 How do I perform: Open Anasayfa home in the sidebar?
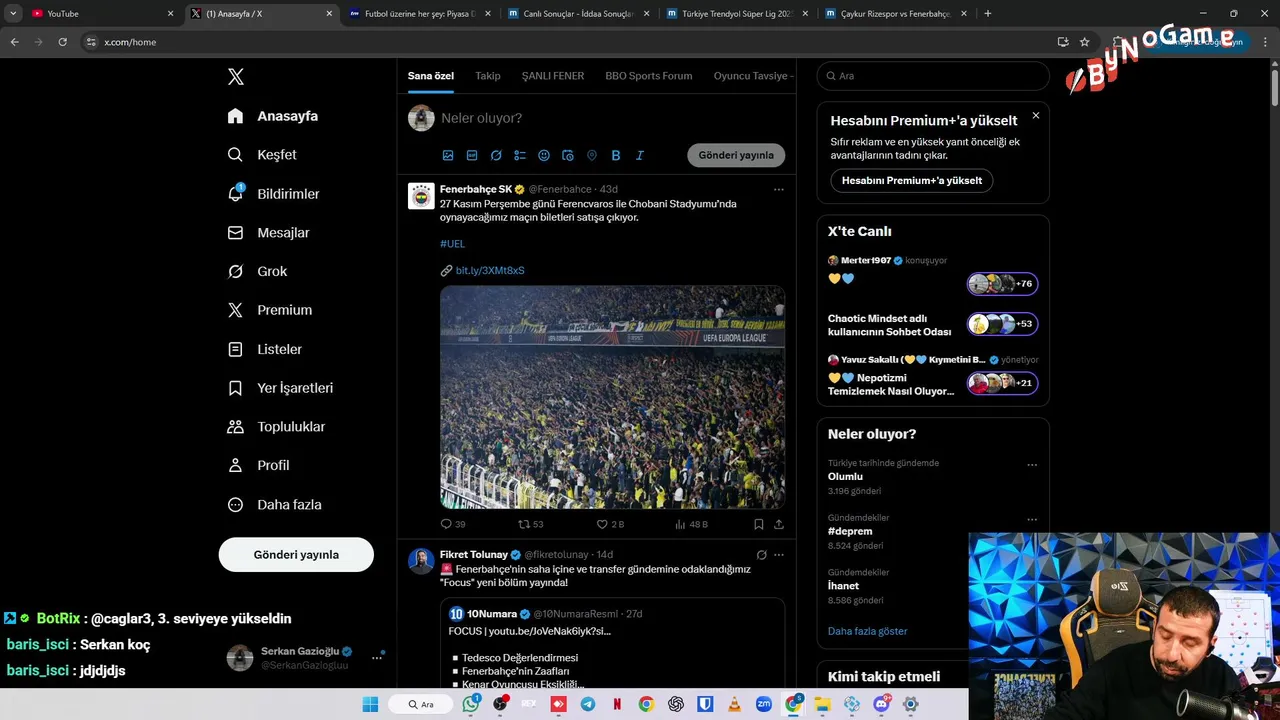(x=272, y=116)
